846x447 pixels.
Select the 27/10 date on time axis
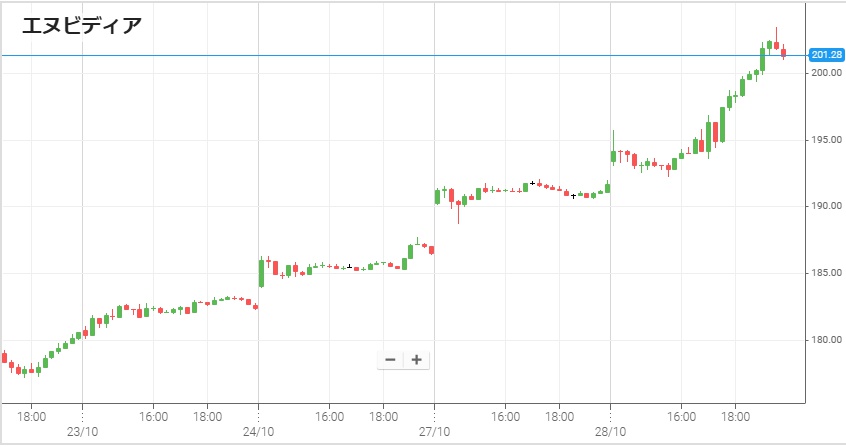(x=434, y=431)
